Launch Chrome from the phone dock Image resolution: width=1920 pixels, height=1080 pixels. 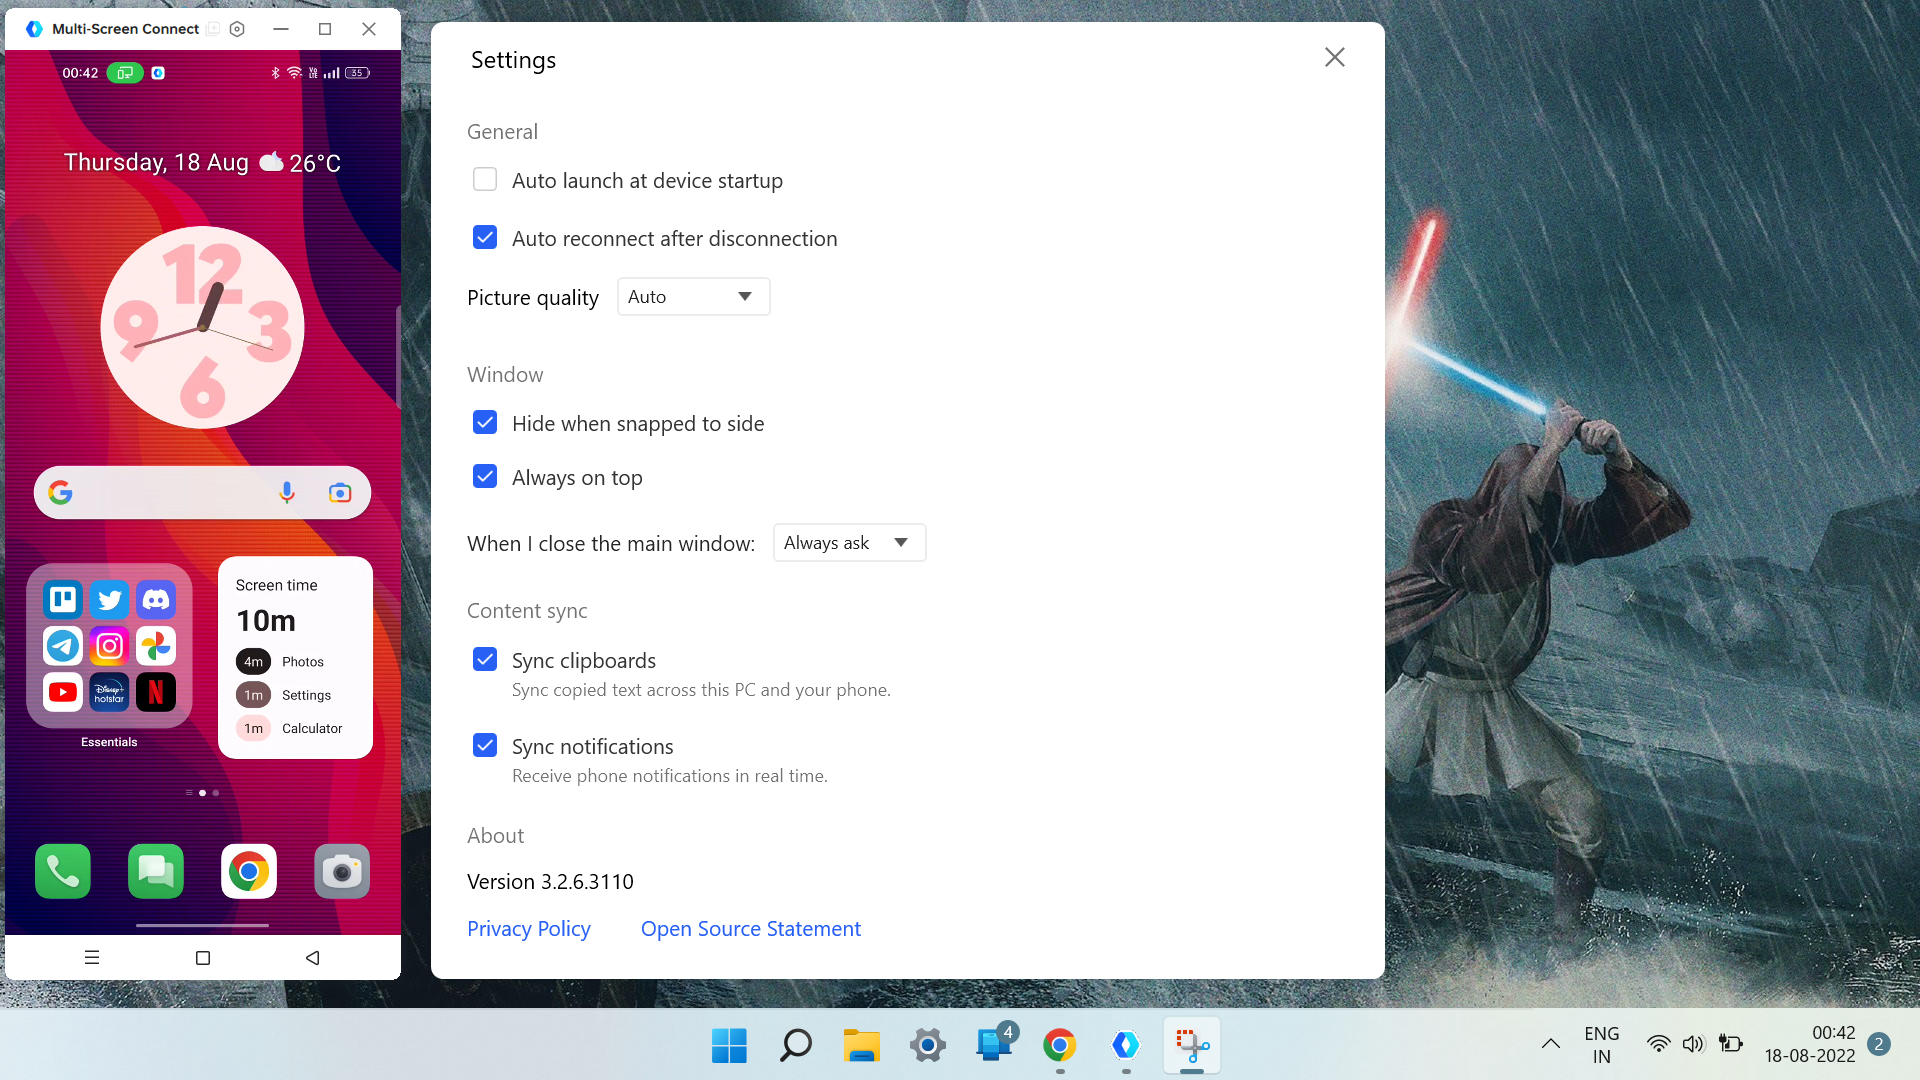249,872
